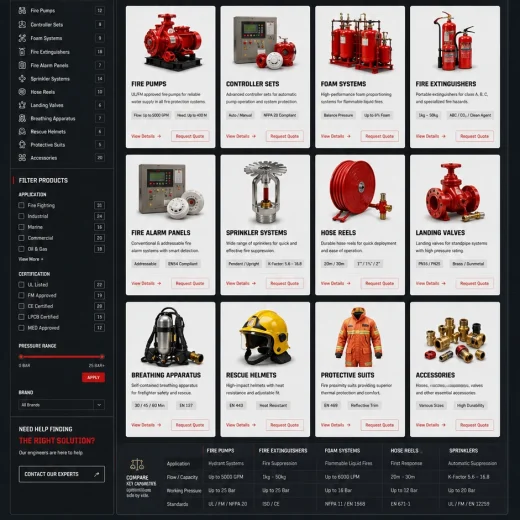Expand View More under Application filters
The image size is (520, 520).
[31, 259]
